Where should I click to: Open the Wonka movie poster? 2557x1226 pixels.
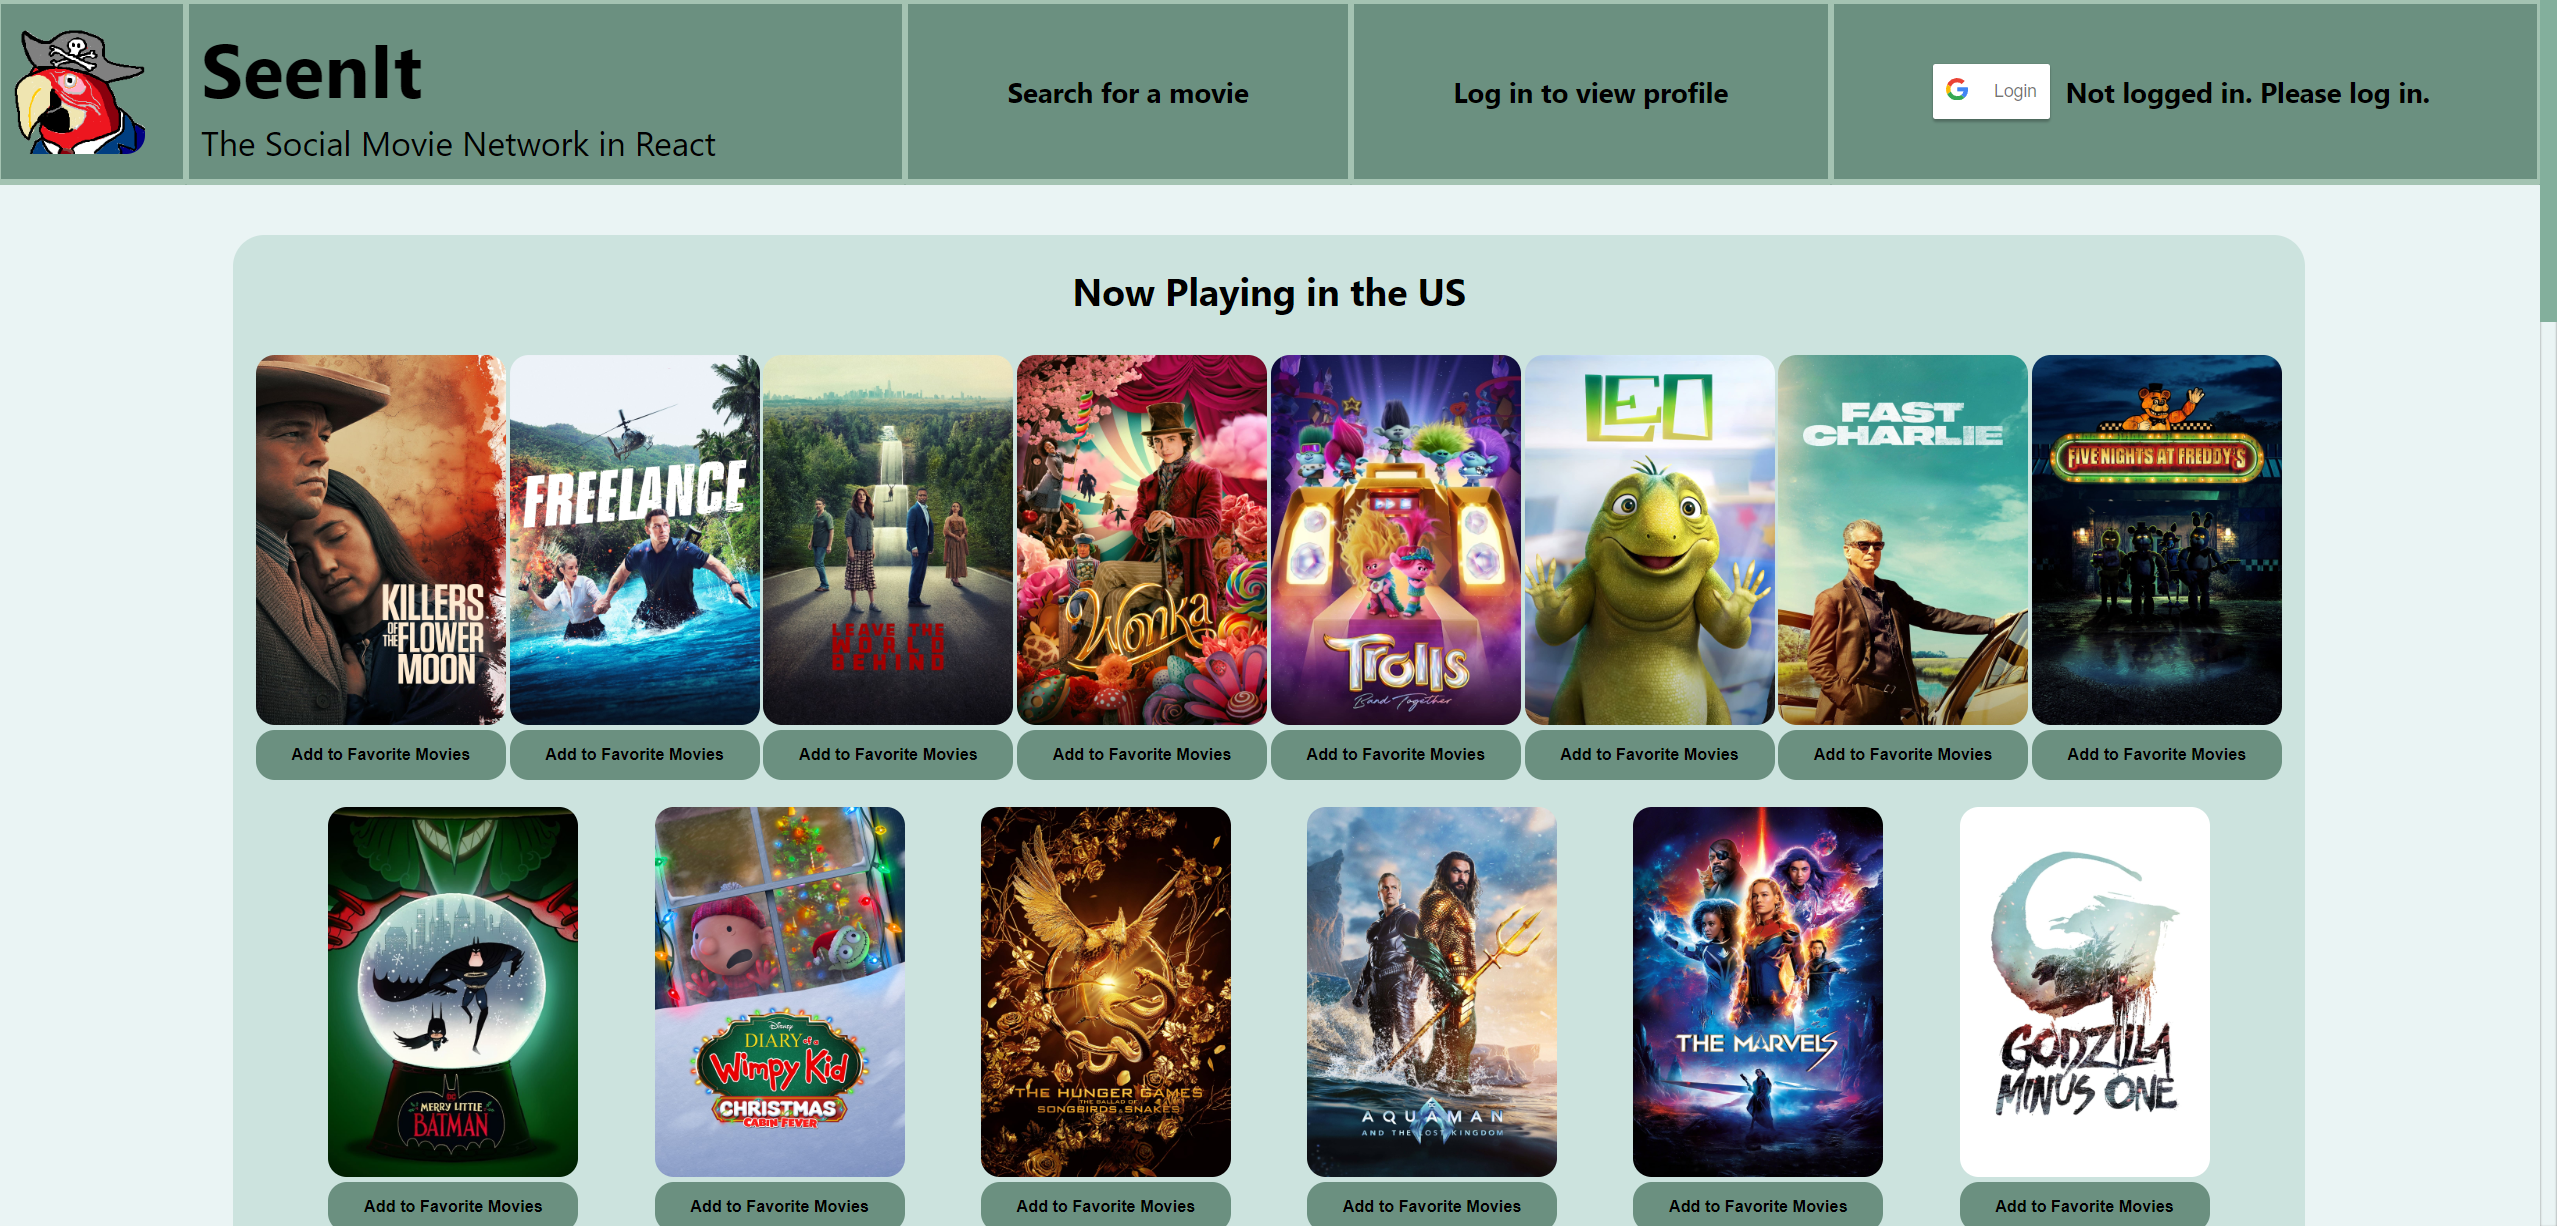1142,540
